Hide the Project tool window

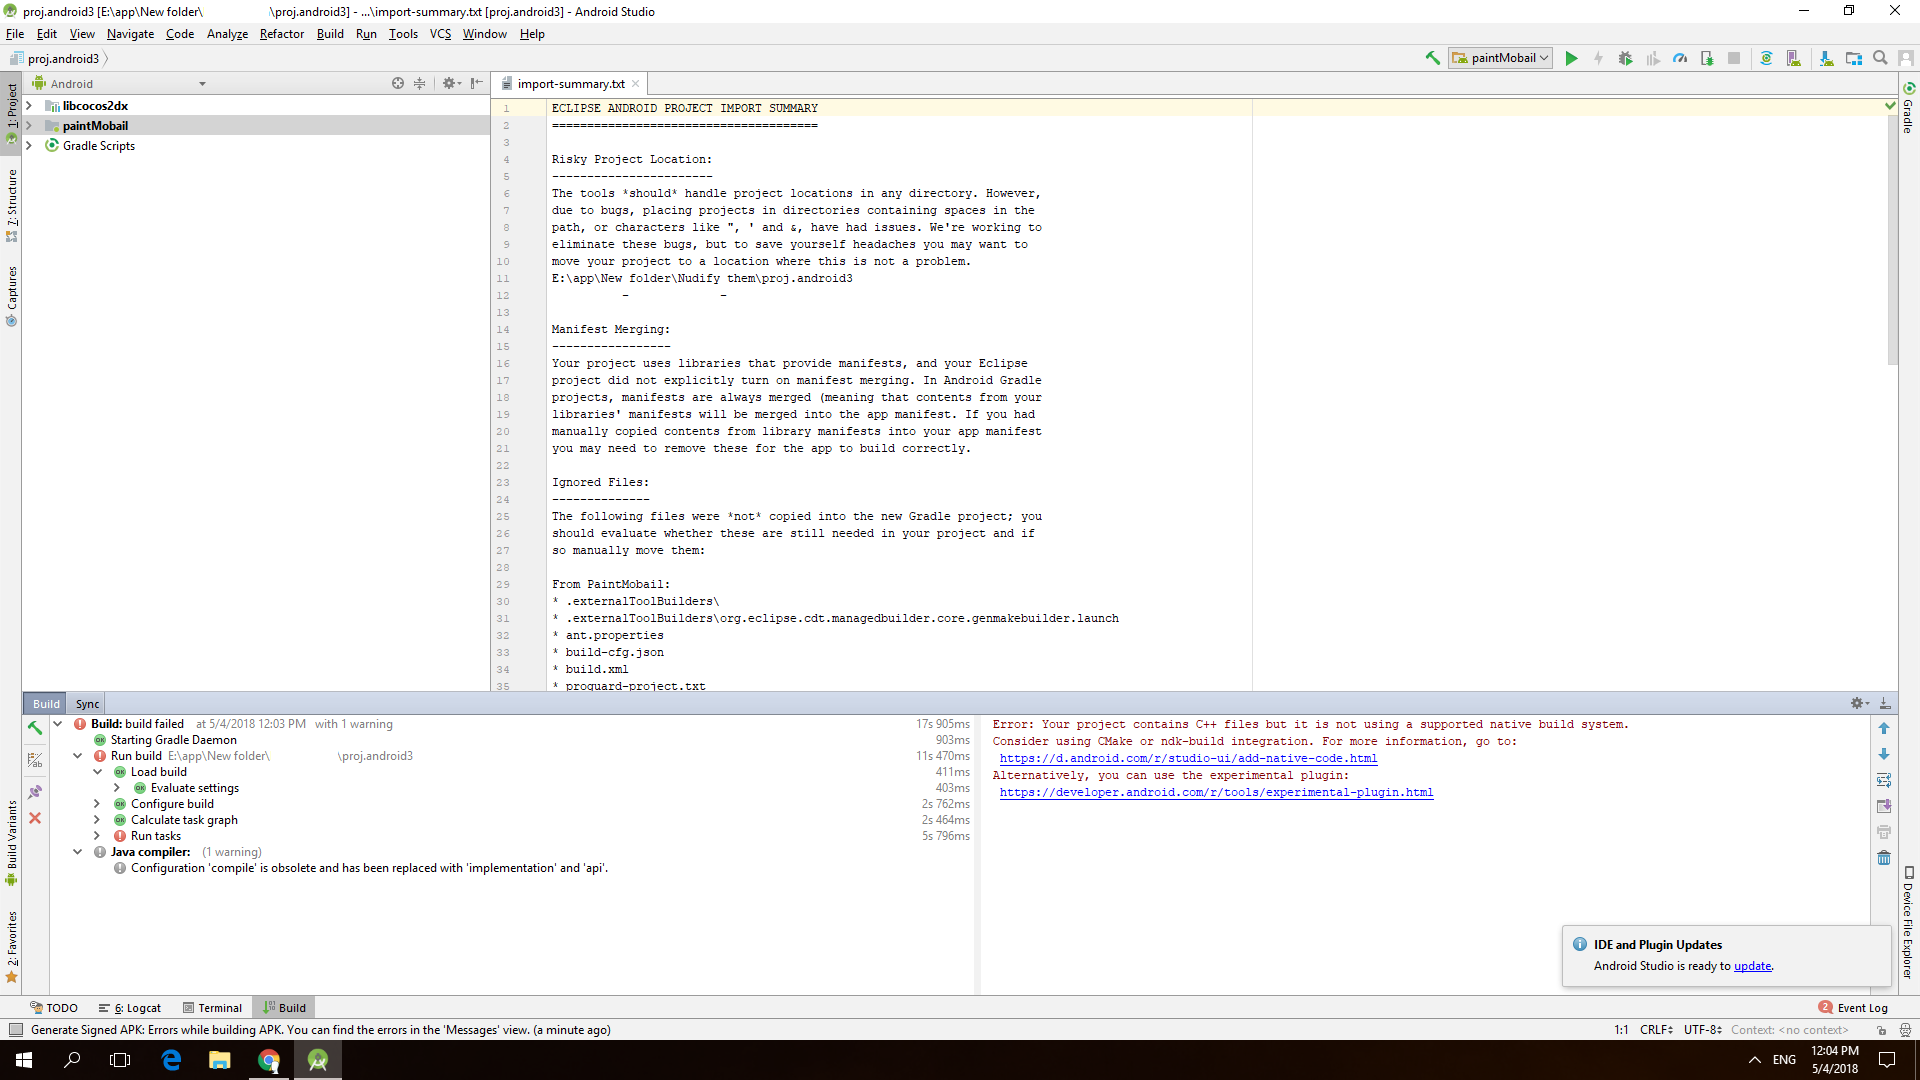pos(477,84)
